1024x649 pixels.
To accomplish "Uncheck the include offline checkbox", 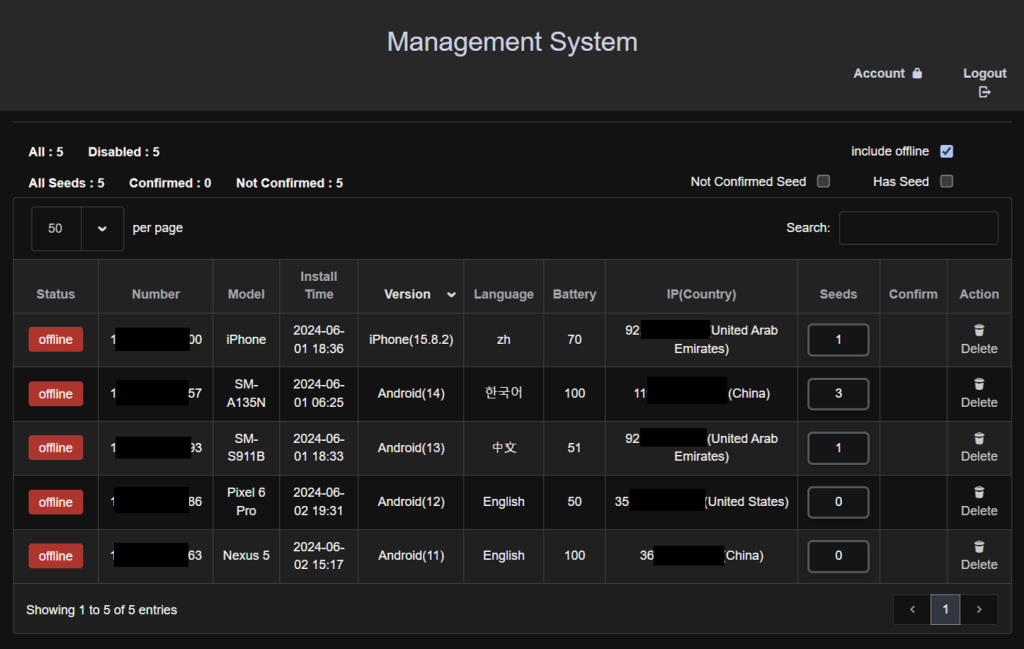I will 946,151.
